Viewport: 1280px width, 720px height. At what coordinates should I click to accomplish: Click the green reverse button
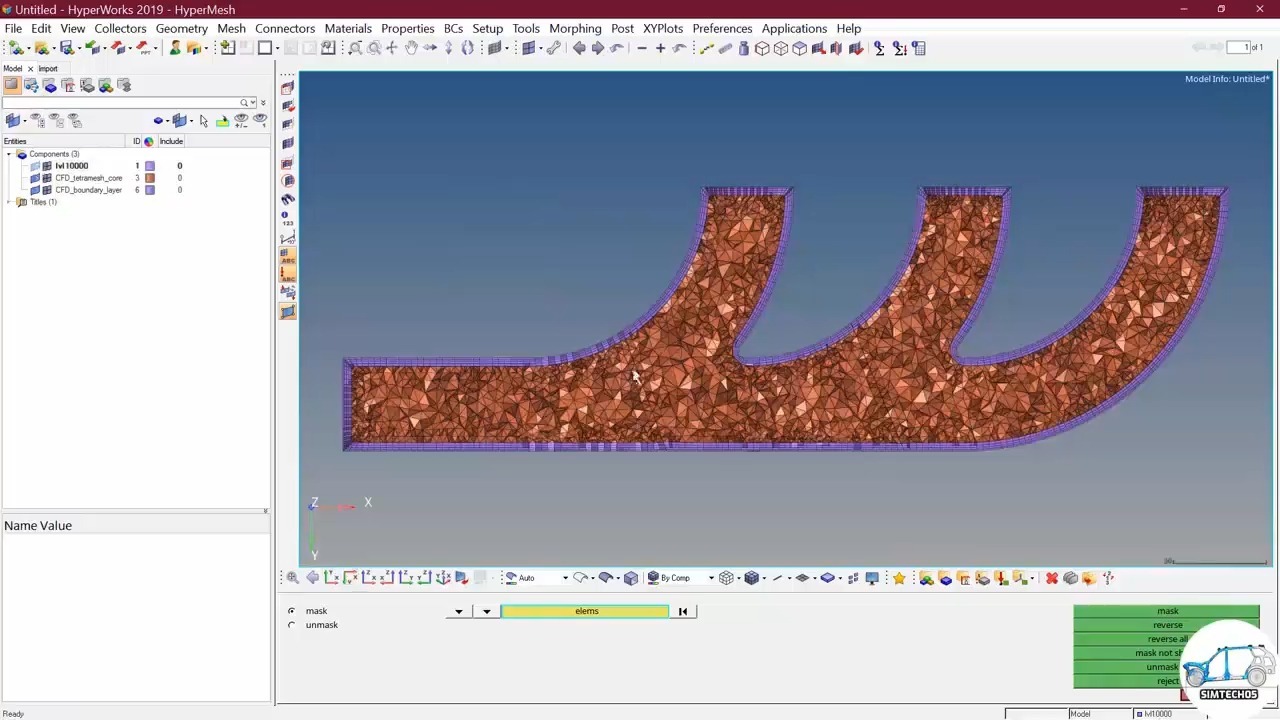coord(1167,625)
